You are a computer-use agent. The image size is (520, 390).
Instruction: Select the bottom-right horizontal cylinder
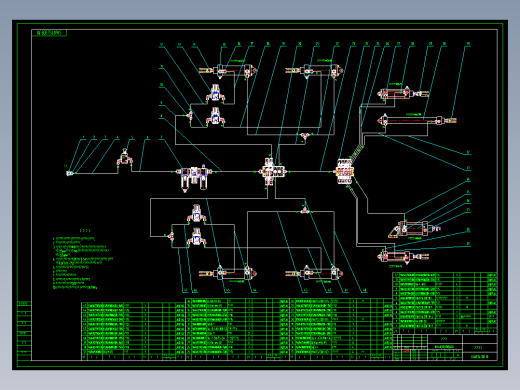(403, 257)
